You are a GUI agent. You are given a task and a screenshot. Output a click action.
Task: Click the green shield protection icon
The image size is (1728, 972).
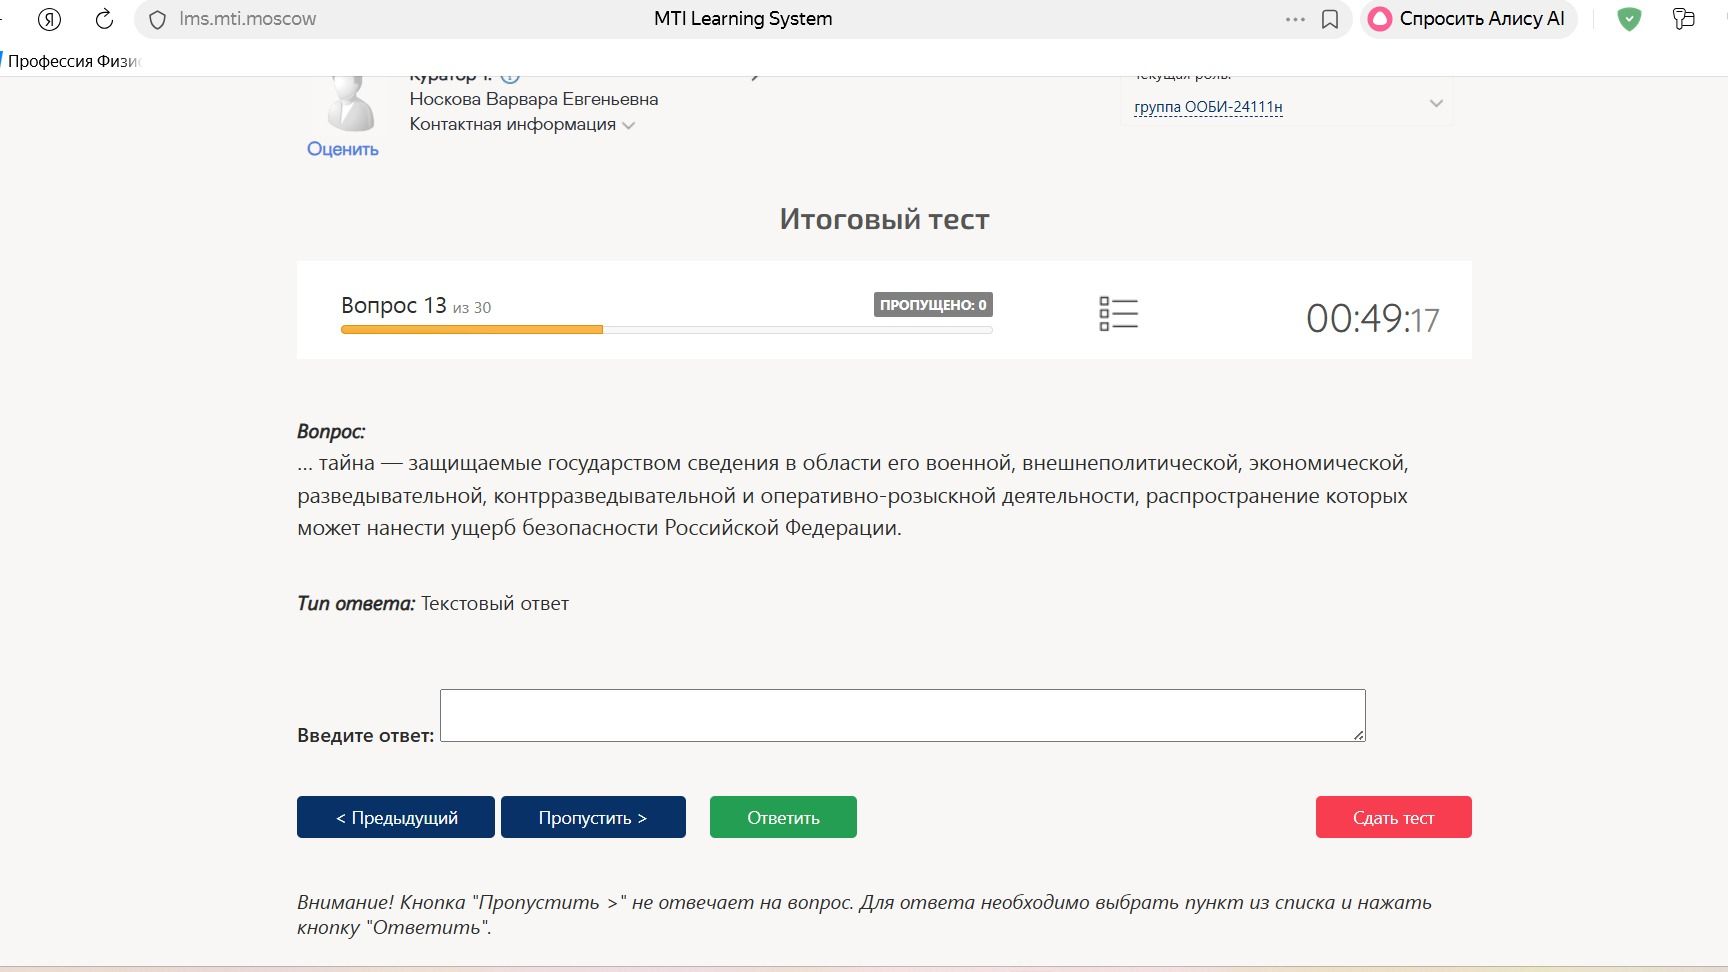point(1629,19)
